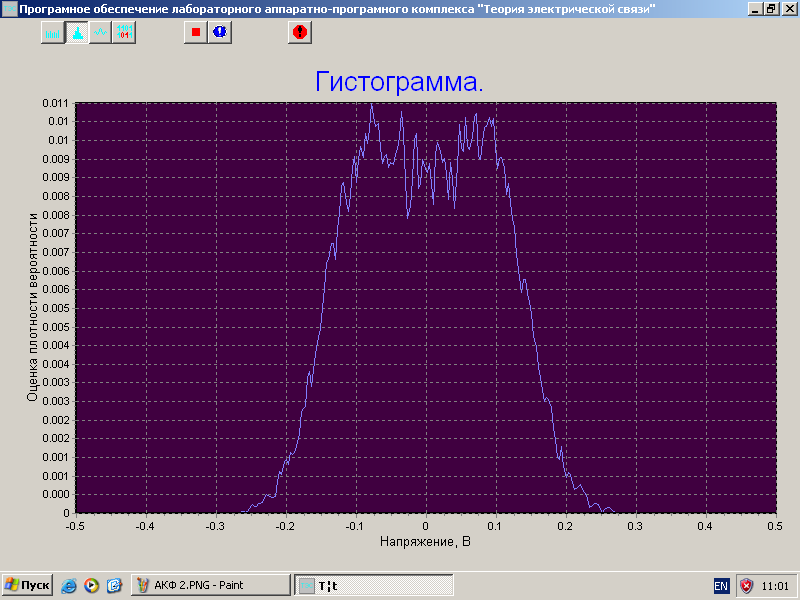Click the 0 x-axis center value

point(426,526)
